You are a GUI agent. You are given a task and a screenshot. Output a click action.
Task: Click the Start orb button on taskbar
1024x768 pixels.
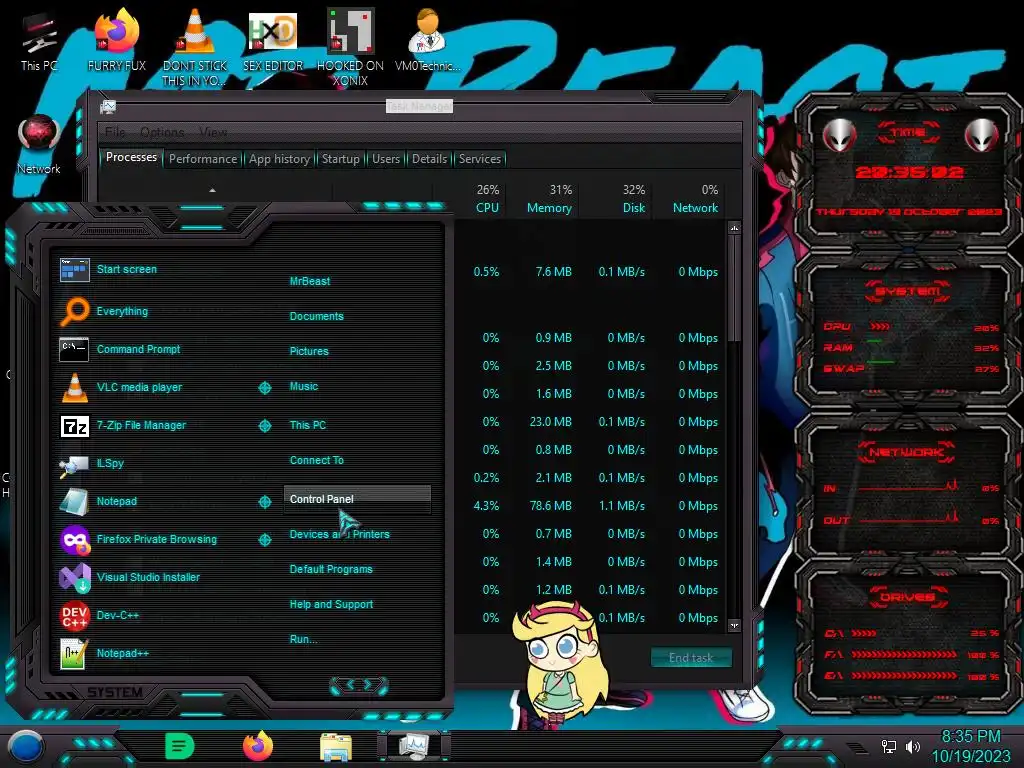26,747
